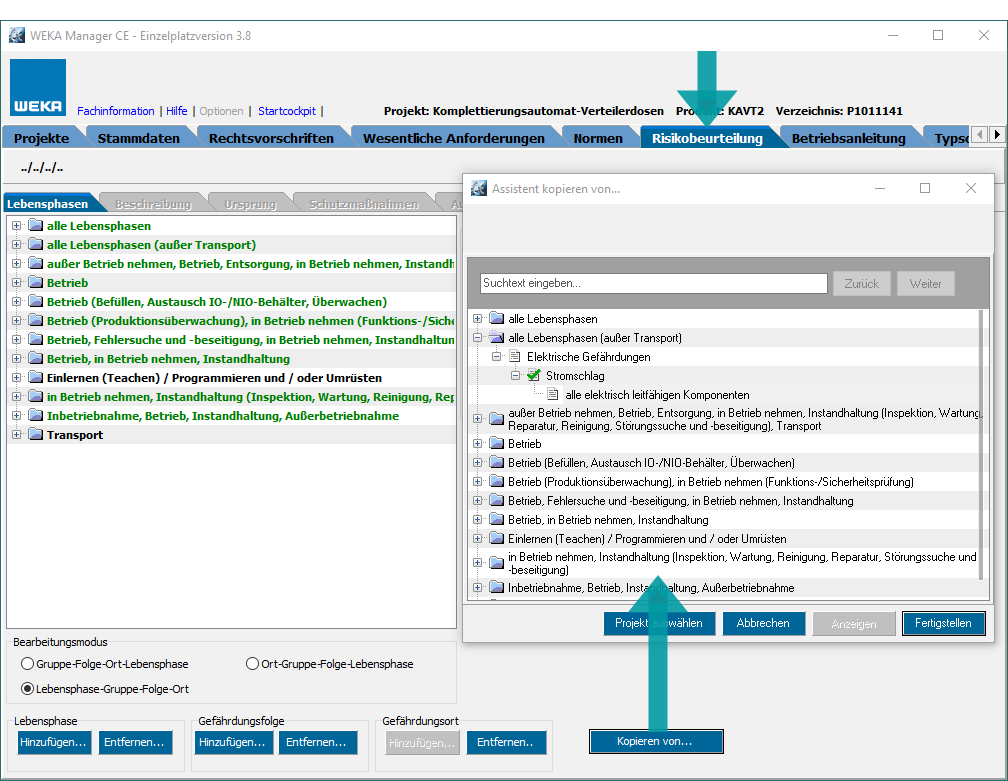Click the Suchtext eingeben search field

[653, 284]
